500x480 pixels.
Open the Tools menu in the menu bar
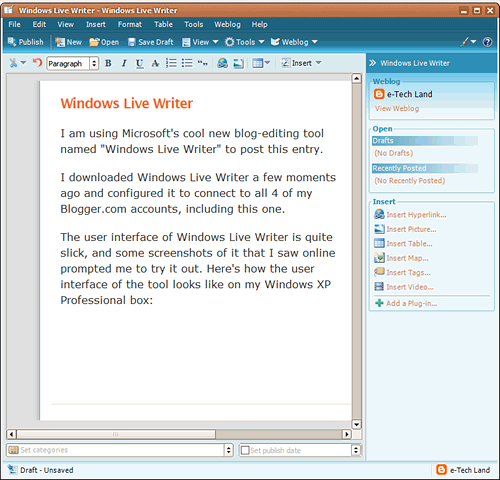(x=194, y=24)
